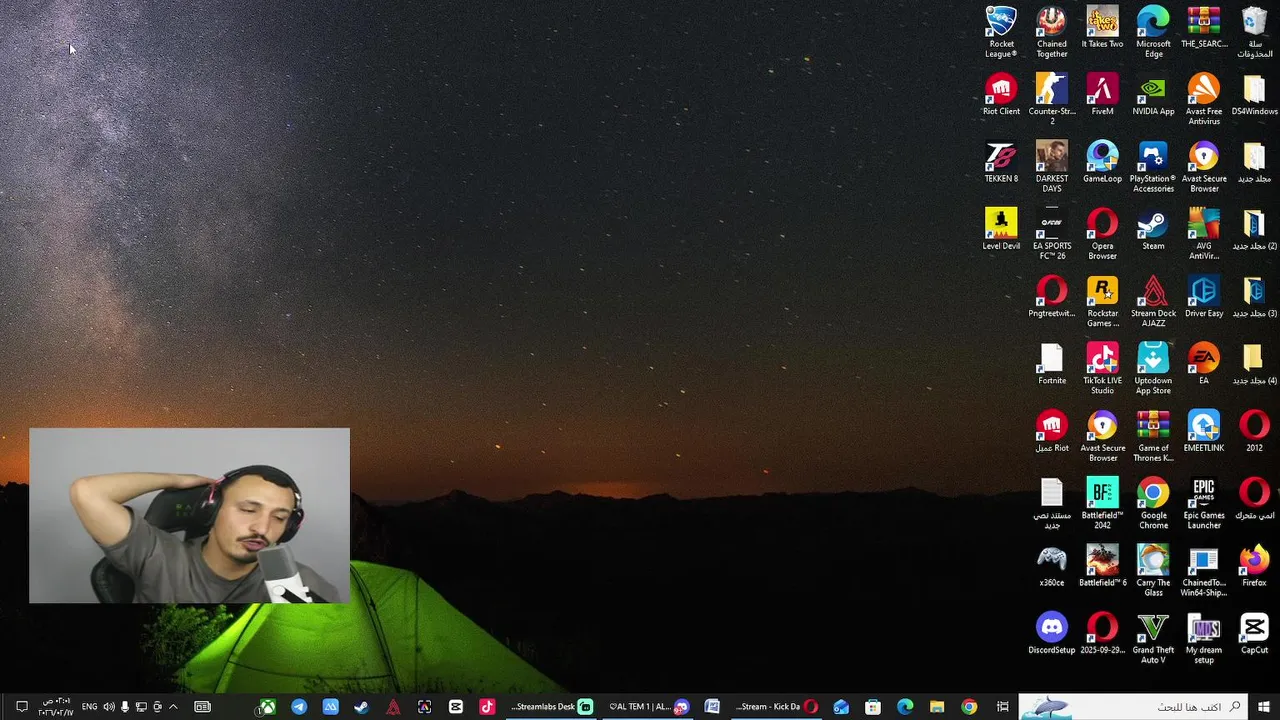
Task: Open x360ce controller icon
Action: click(1052, 566)
